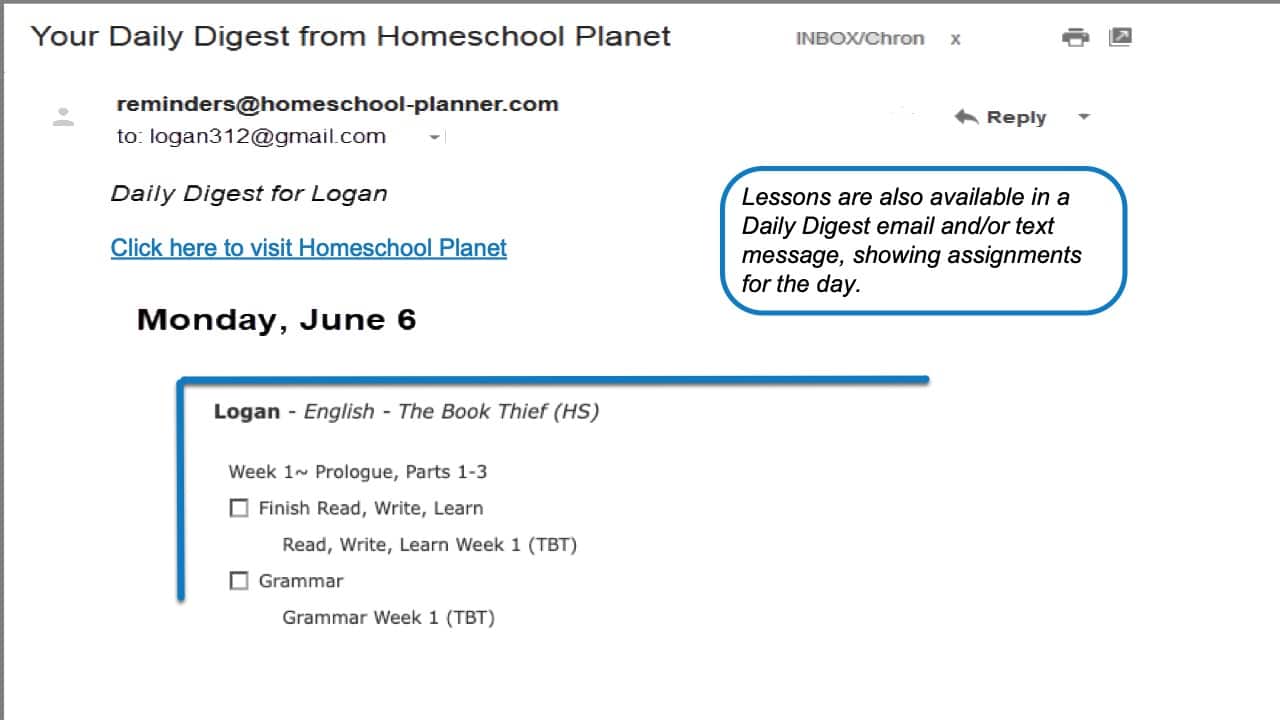Check the Grammar assignment checkbox
This screenshot has width=1280, height=720.
click(239, 581)
